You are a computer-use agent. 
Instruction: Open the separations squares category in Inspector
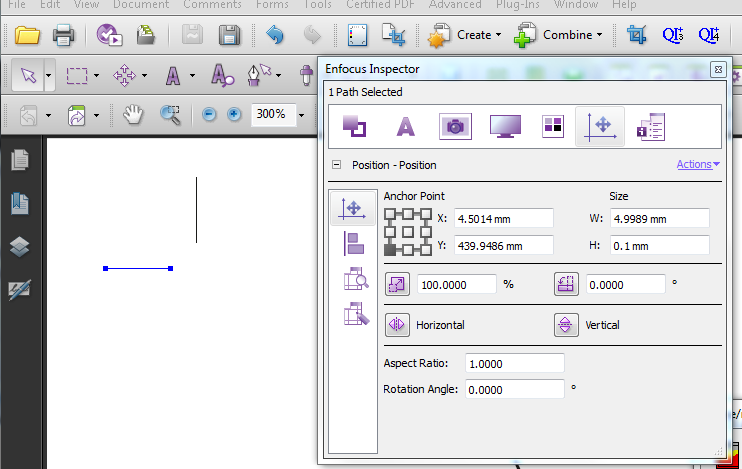coord(553,126)
